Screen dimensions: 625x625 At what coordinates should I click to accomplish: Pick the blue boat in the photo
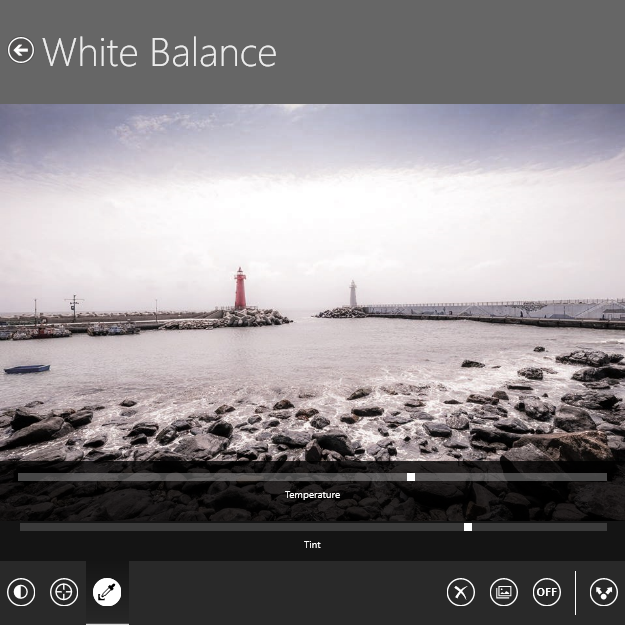[27, 369]
